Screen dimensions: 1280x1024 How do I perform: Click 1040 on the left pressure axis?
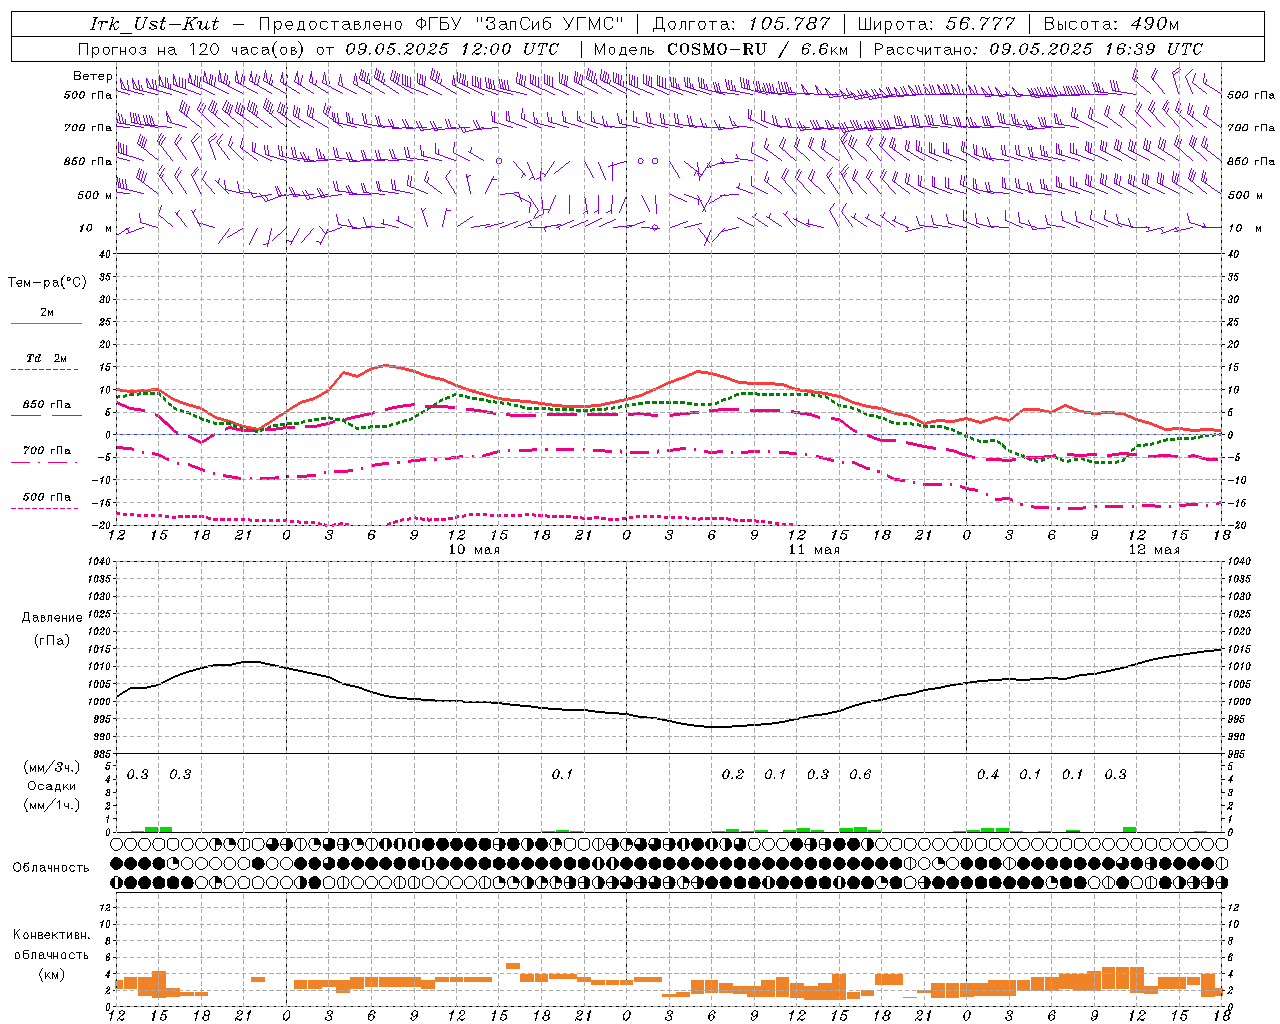coord(97,562)
